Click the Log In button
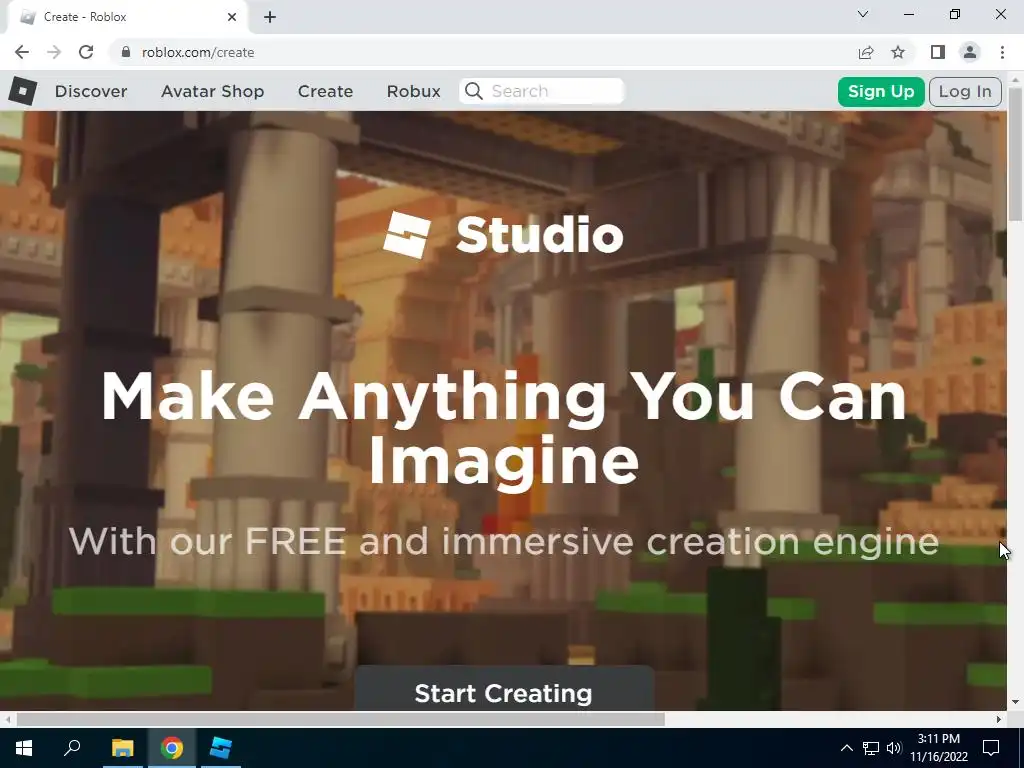This screenshot has height=768, width=1024. (x=965, y=91)
